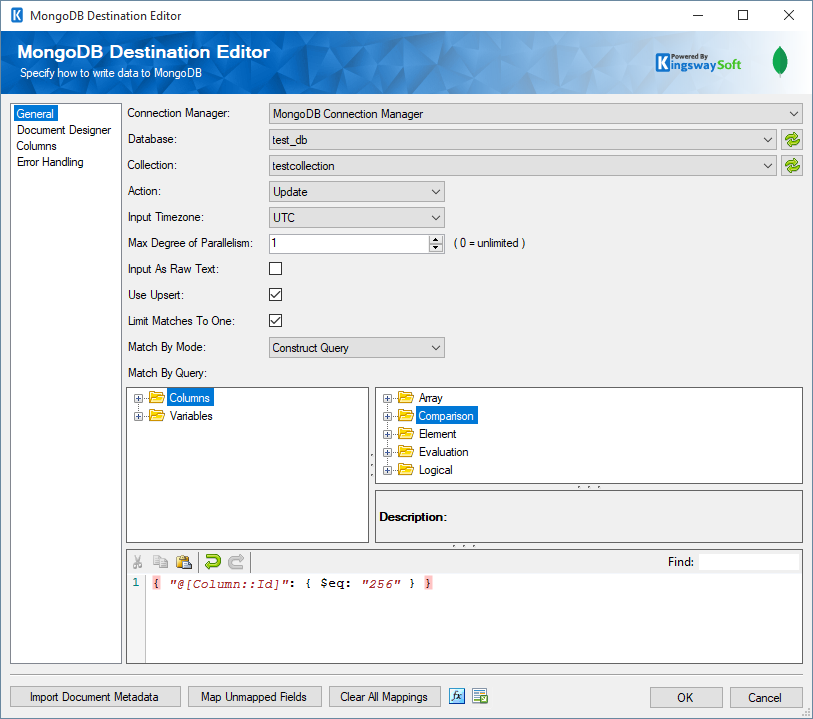Click the green Undo arrow icon

[213, 562]
